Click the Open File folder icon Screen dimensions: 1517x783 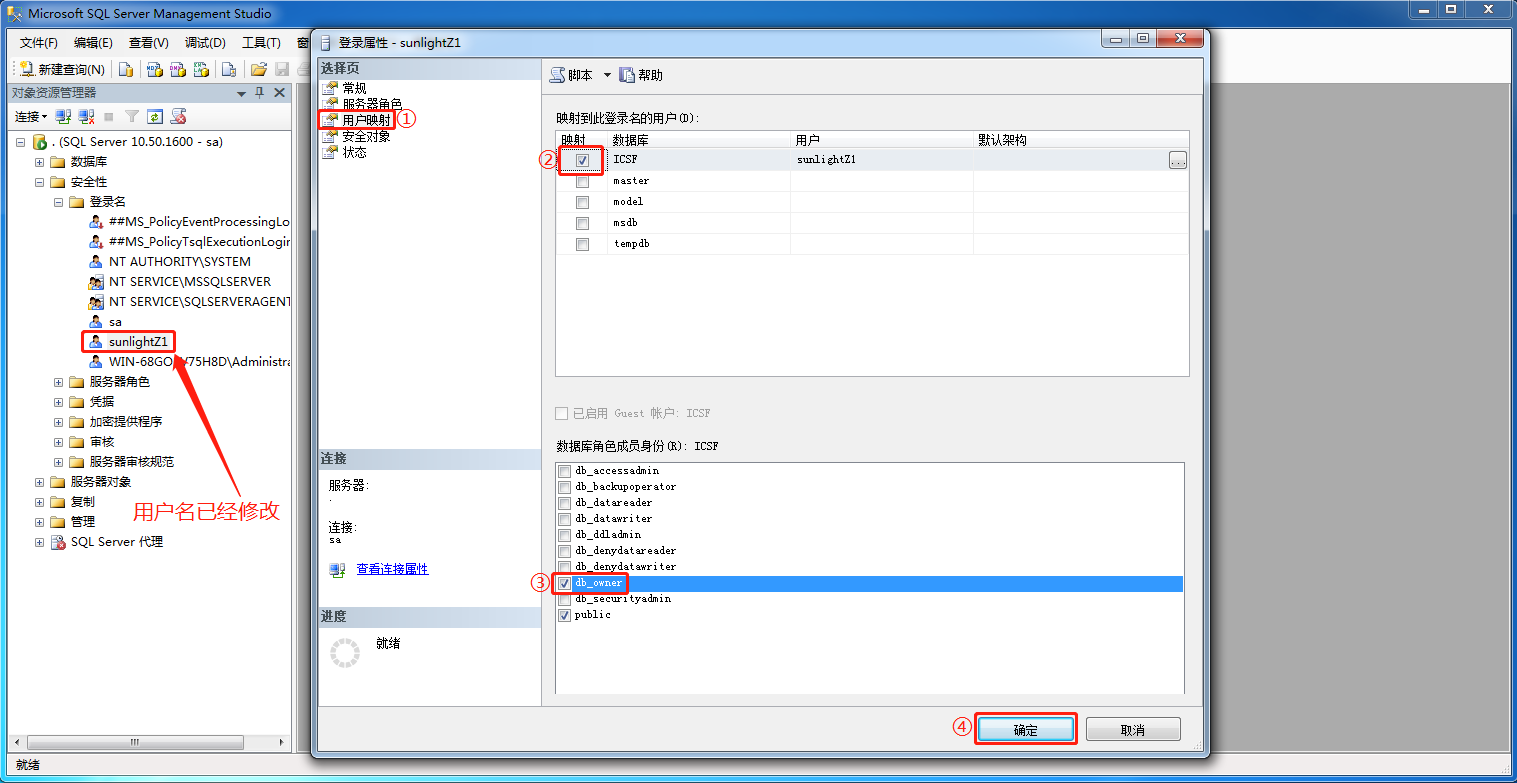click(259, 70)
